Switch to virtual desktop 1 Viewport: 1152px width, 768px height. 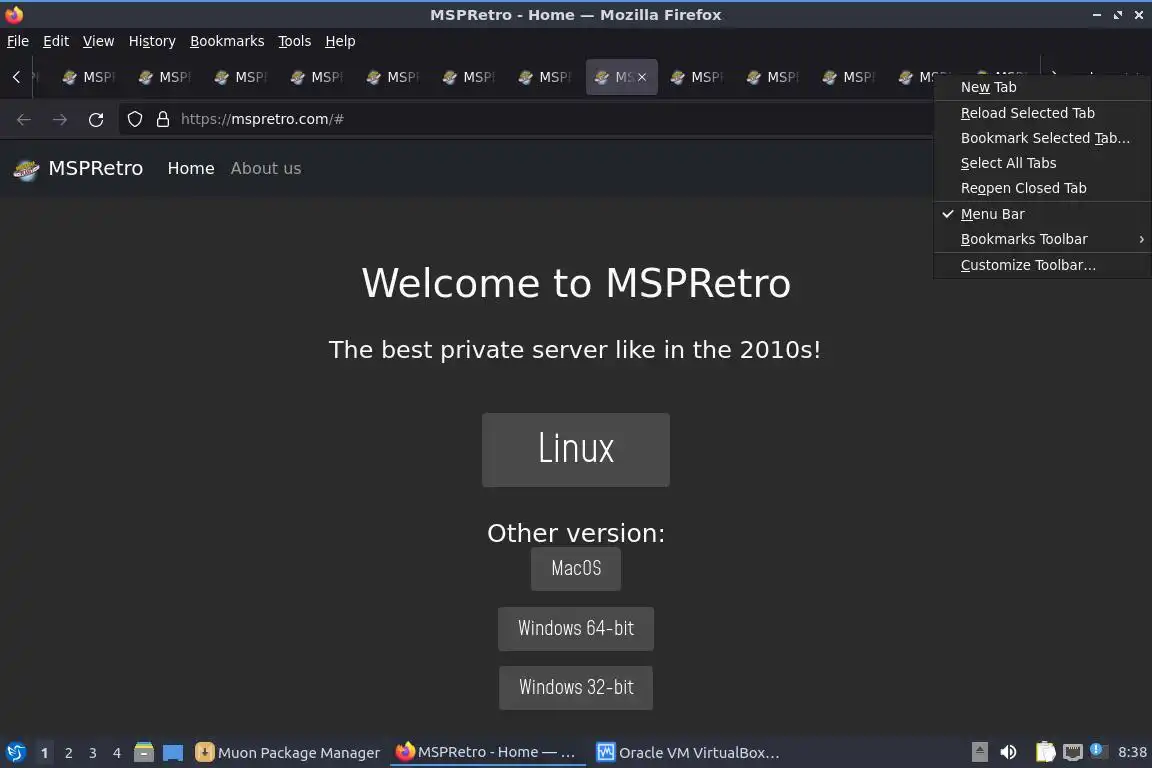[x=44, y=753]
